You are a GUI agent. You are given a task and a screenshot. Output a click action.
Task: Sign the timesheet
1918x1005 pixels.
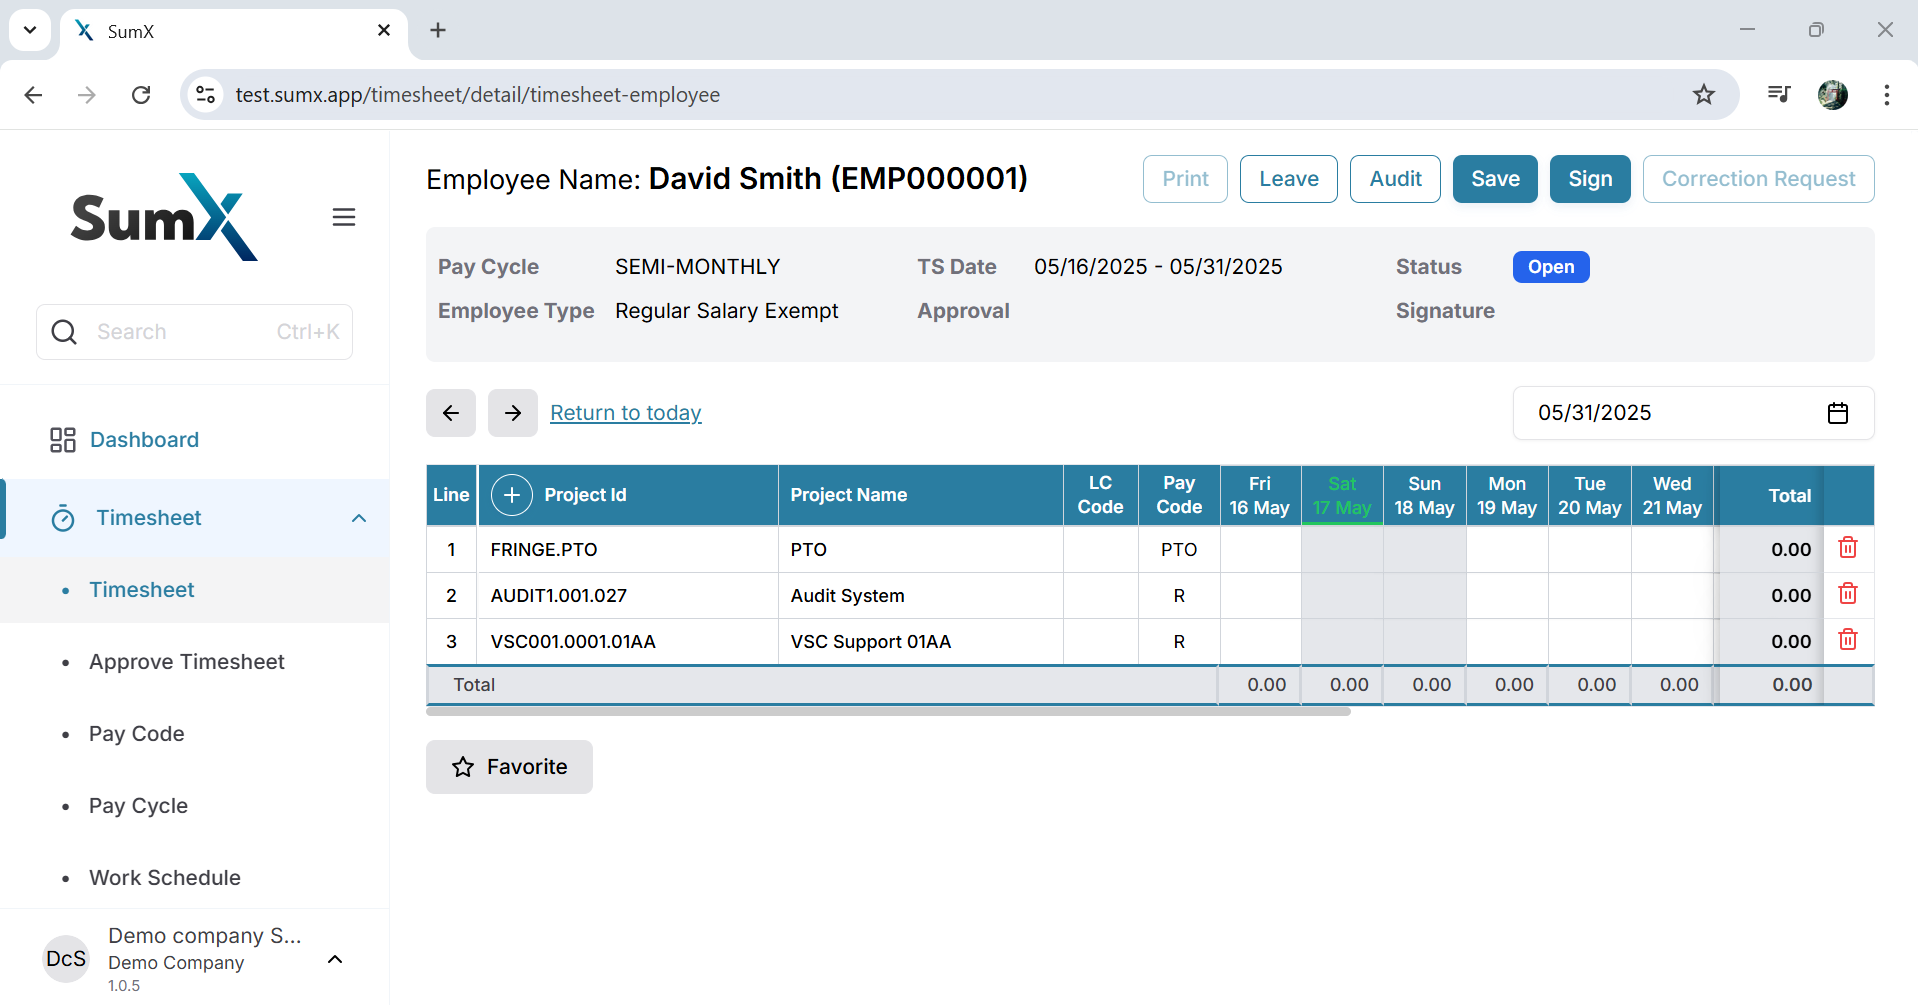(1590, 179)
